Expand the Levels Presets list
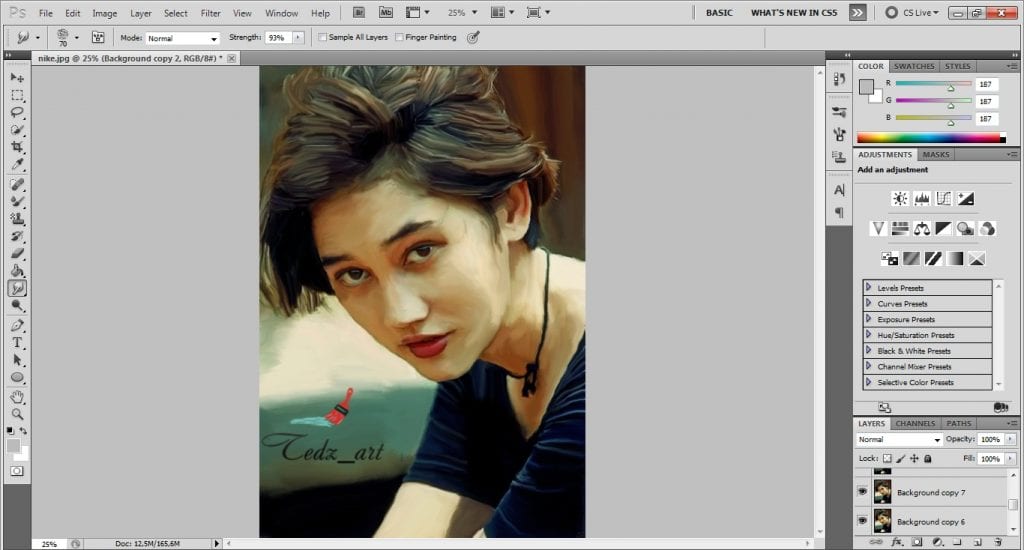 click(868, 288)
